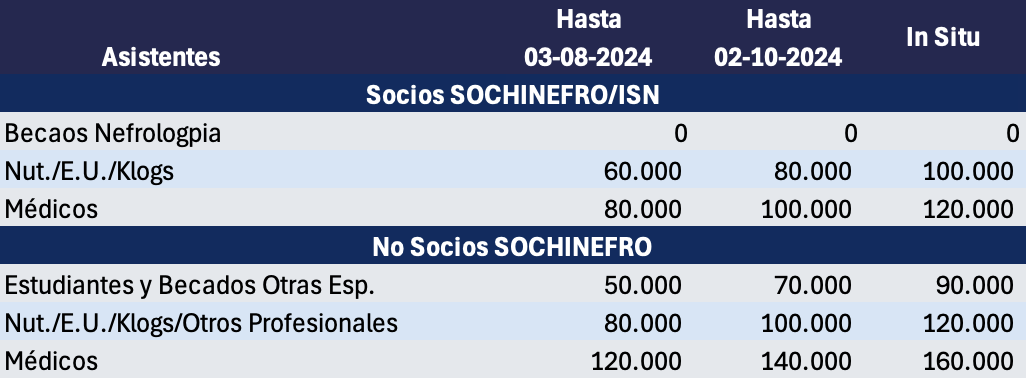Click the 160.000 In Situ cell
Screen dimensions: 1026x378
tap(968, 361)
